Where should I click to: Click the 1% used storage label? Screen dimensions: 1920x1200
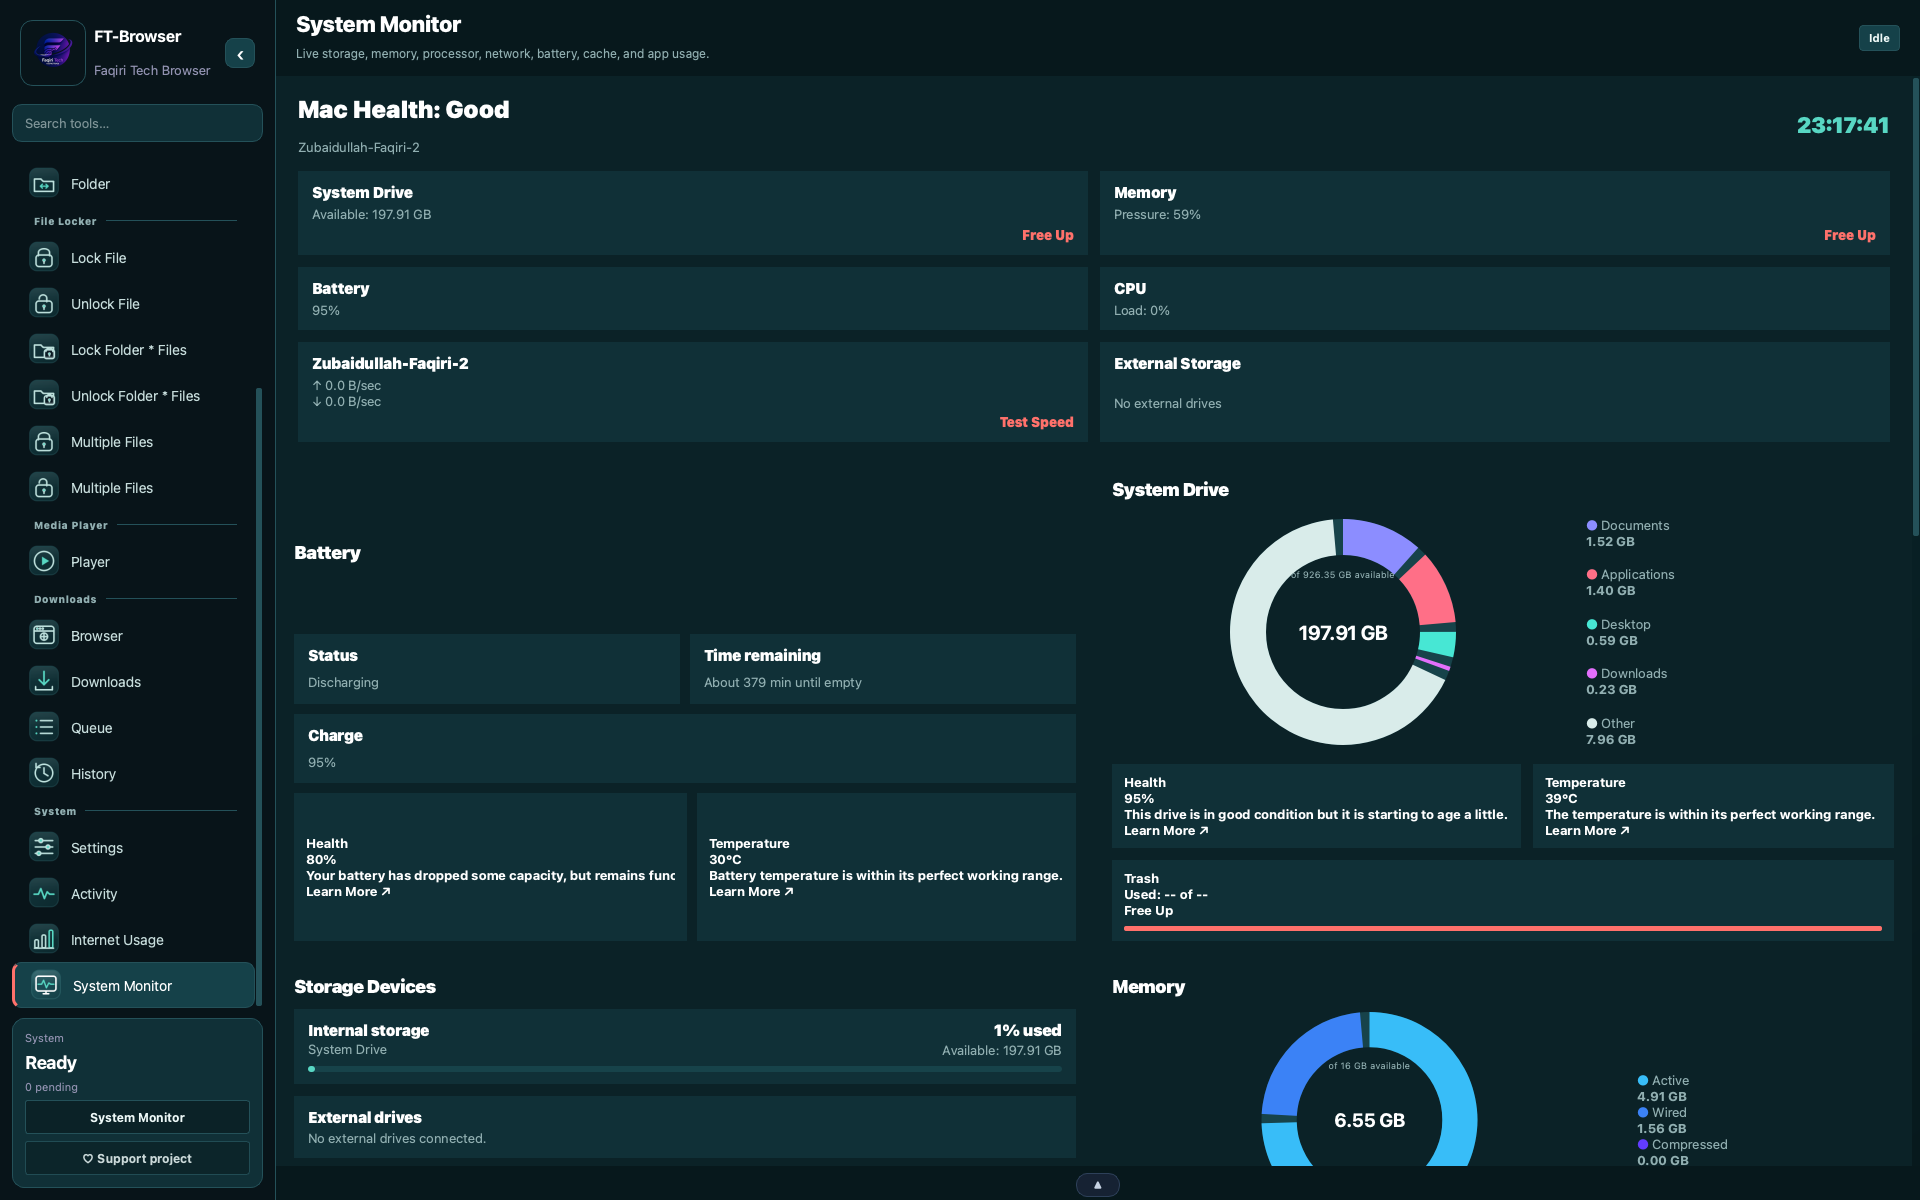pyautogui.click(x=1027, y=1031)
